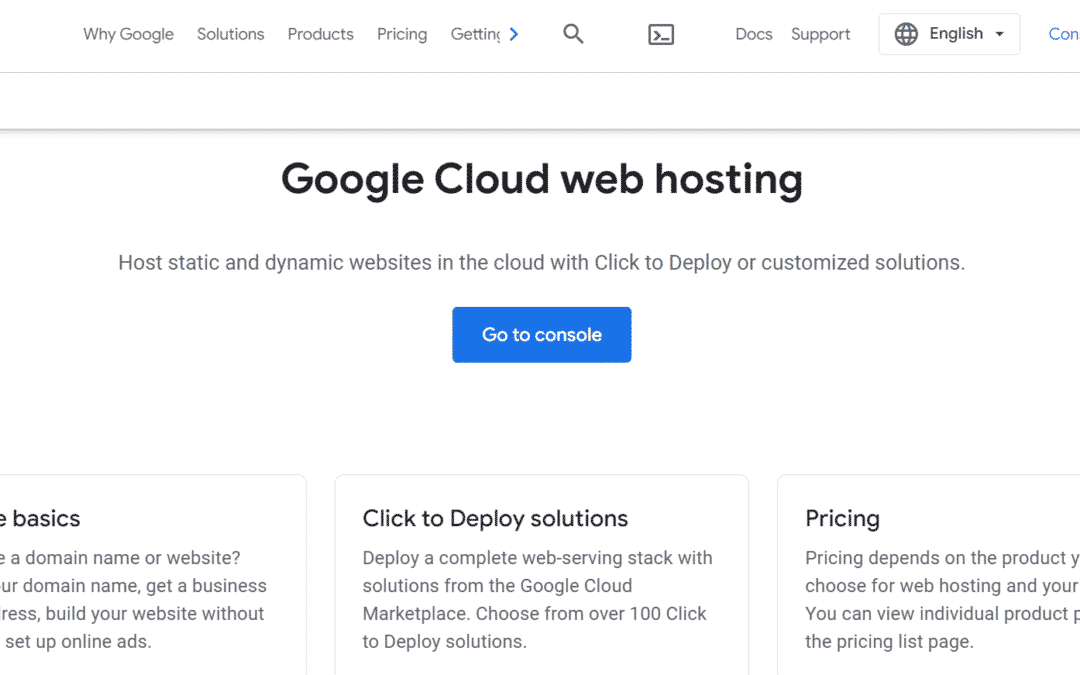Viewport: 1080px width, 675px height.
Task: Open the basics card on the left
Action: coord(153,575)
